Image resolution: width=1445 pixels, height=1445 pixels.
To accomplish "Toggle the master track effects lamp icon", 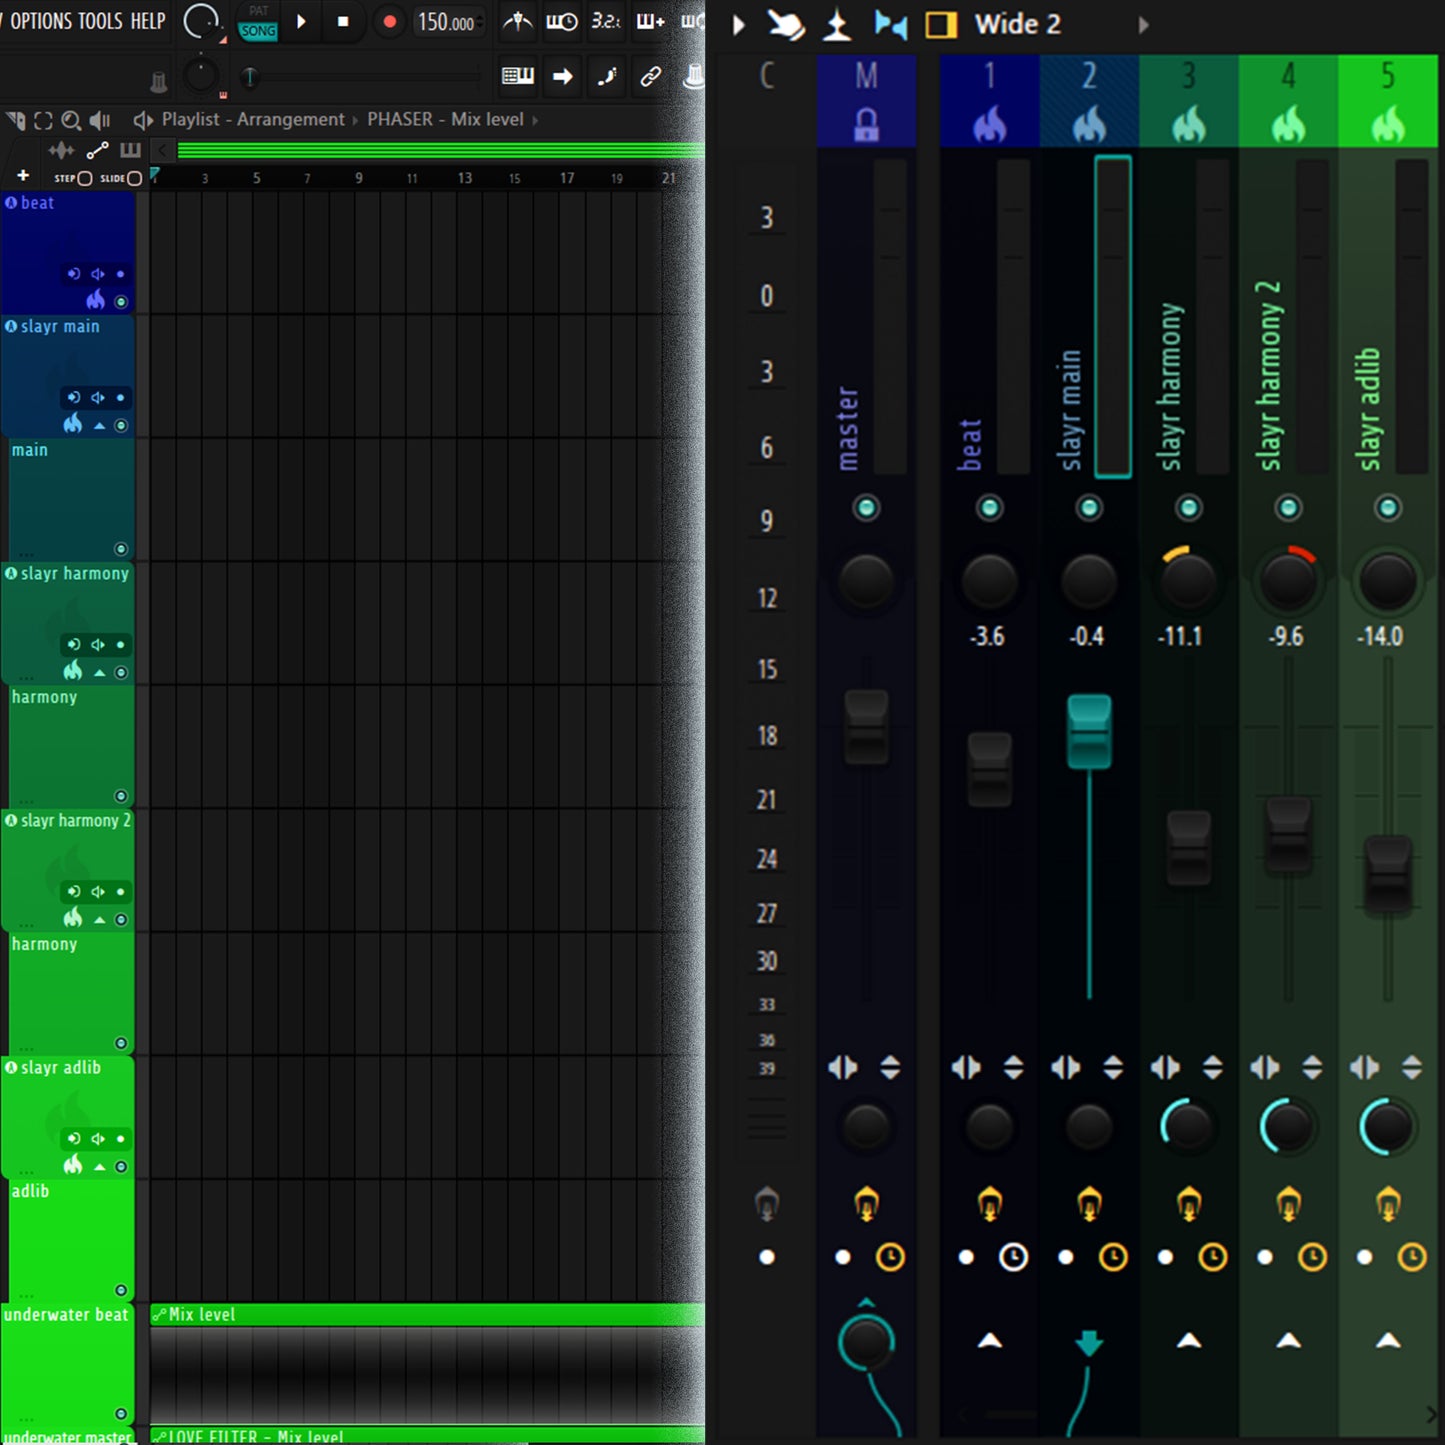I will pyautogui.click(x=866, y=1203).
